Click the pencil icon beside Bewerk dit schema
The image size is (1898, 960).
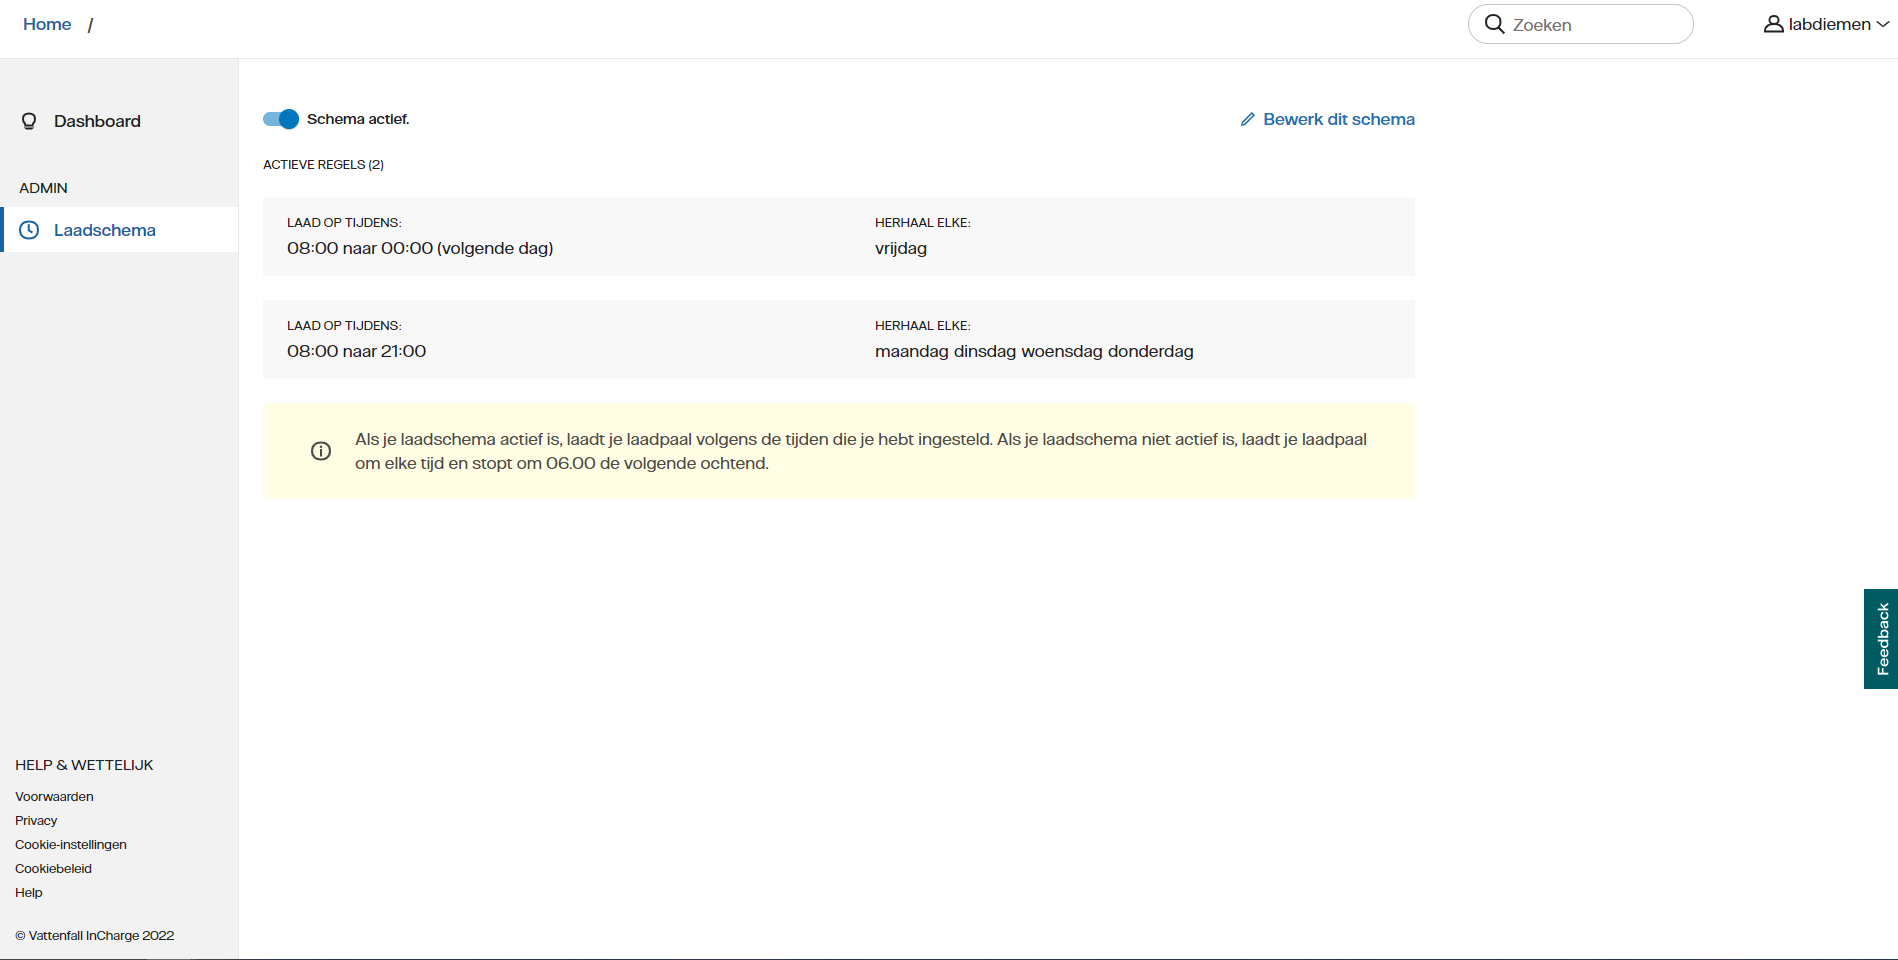[x=1246, y=119]
